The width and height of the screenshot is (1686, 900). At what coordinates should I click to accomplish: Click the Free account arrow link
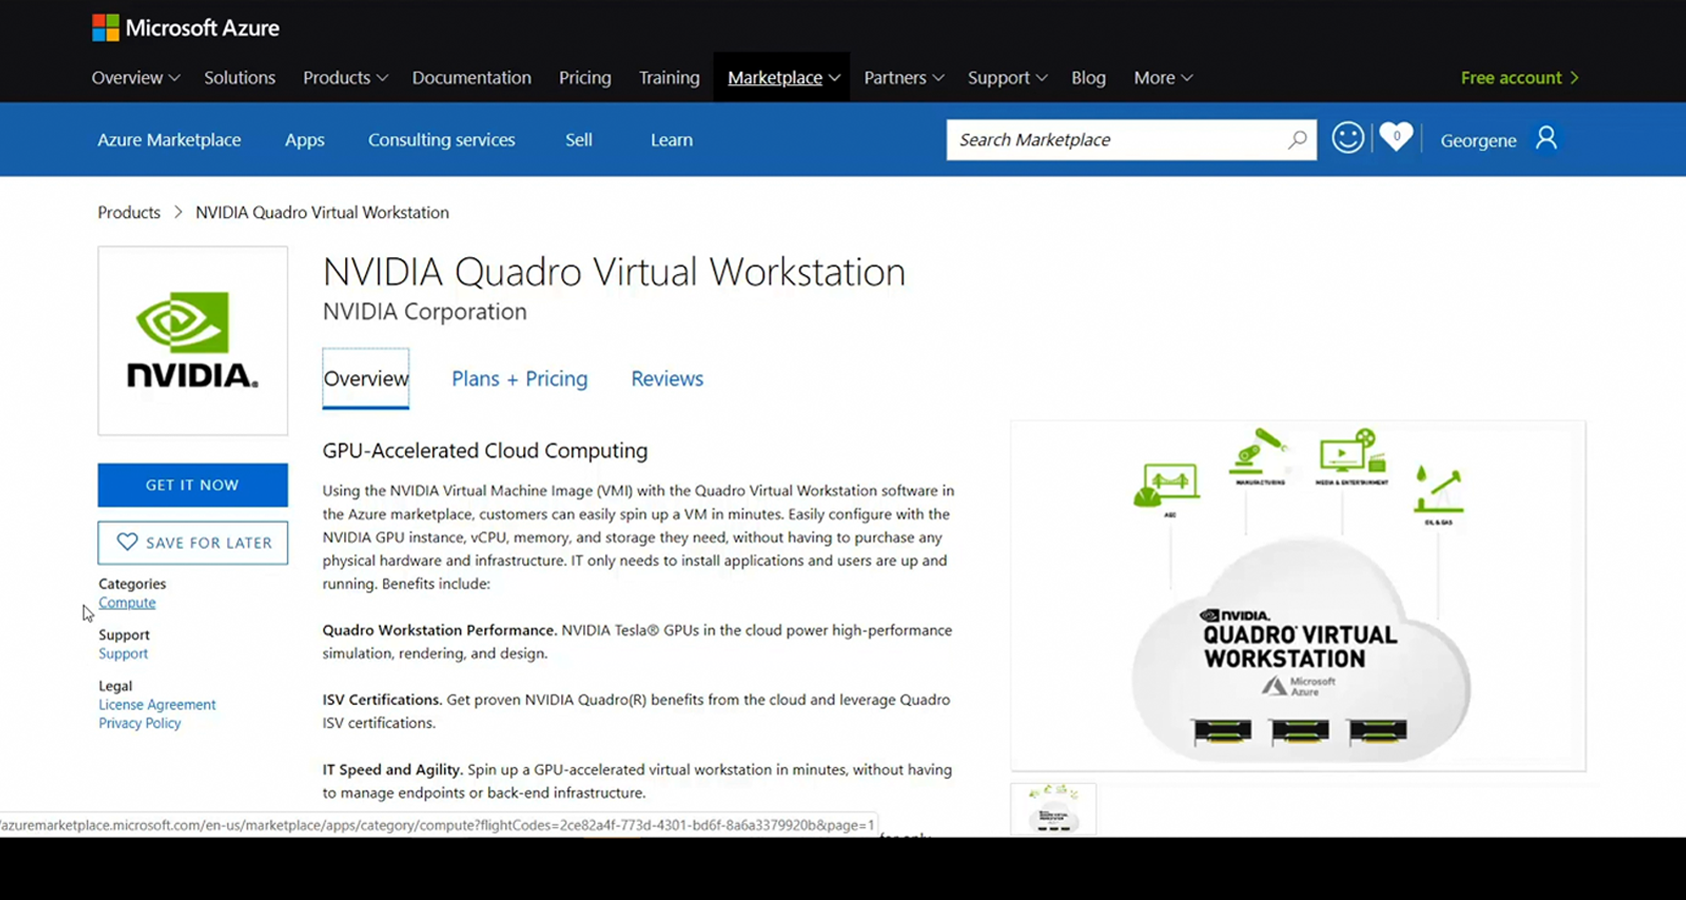[1519, 78]
